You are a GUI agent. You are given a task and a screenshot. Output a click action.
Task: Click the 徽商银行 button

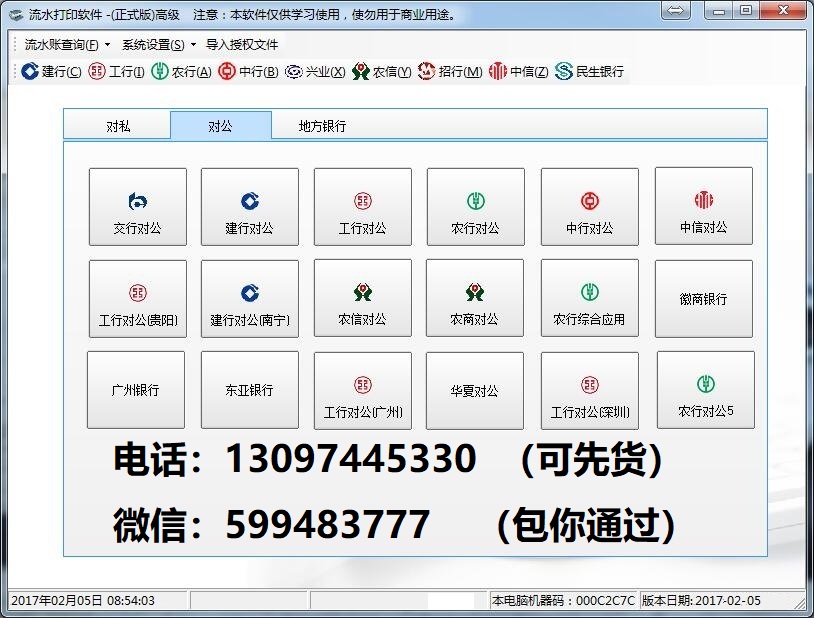point(704,299)
